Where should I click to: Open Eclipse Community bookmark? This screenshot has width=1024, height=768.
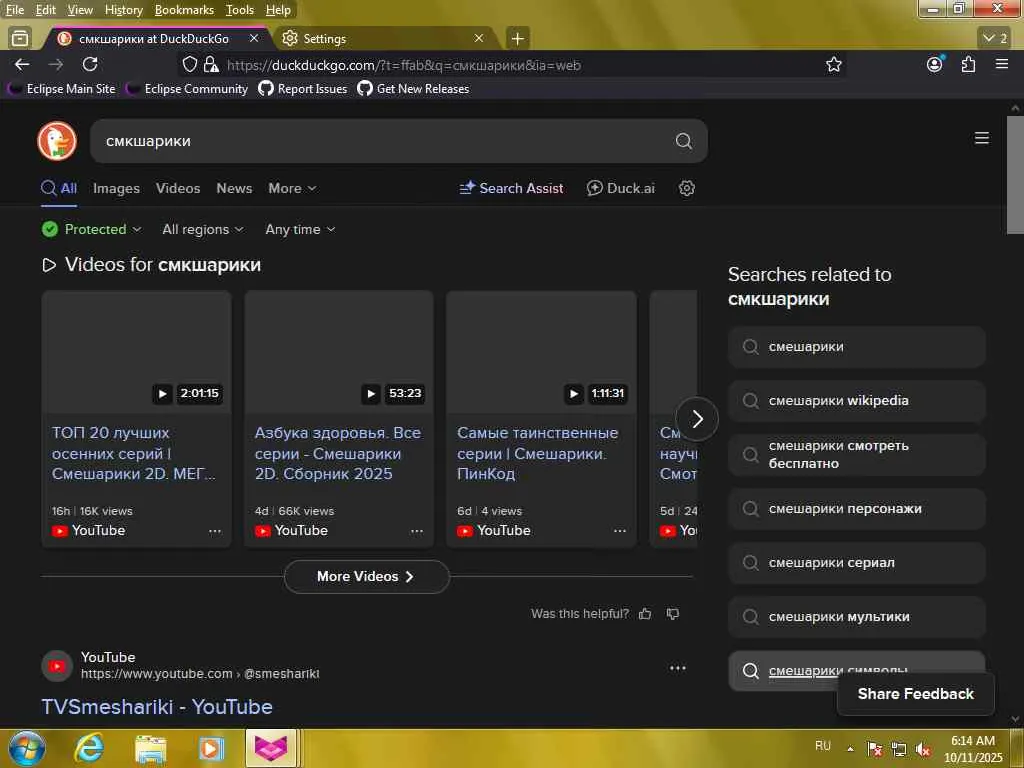point(187,89)
